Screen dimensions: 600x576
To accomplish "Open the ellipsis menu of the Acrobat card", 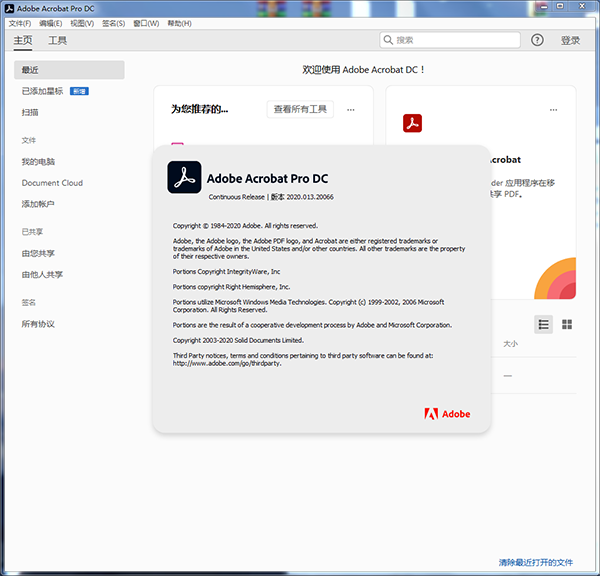I will (553, 110).
